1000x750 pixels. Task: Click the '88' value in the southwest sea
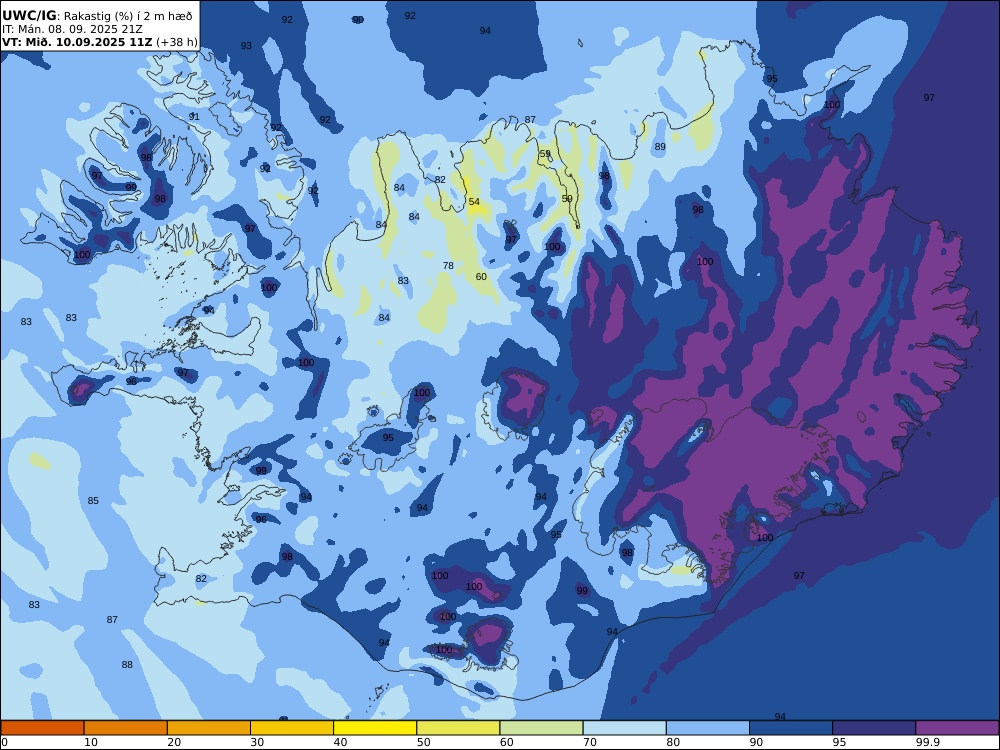(x=127, y=665)
